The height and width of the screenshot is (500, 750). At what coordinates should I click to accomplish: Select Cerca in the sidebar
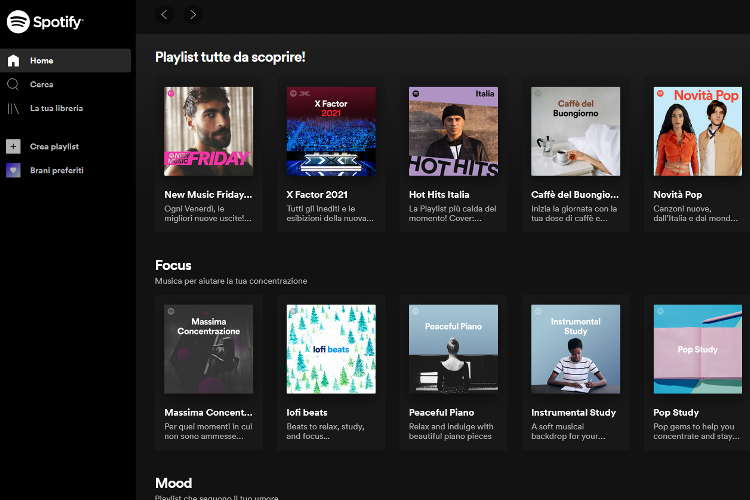(42, 84)
